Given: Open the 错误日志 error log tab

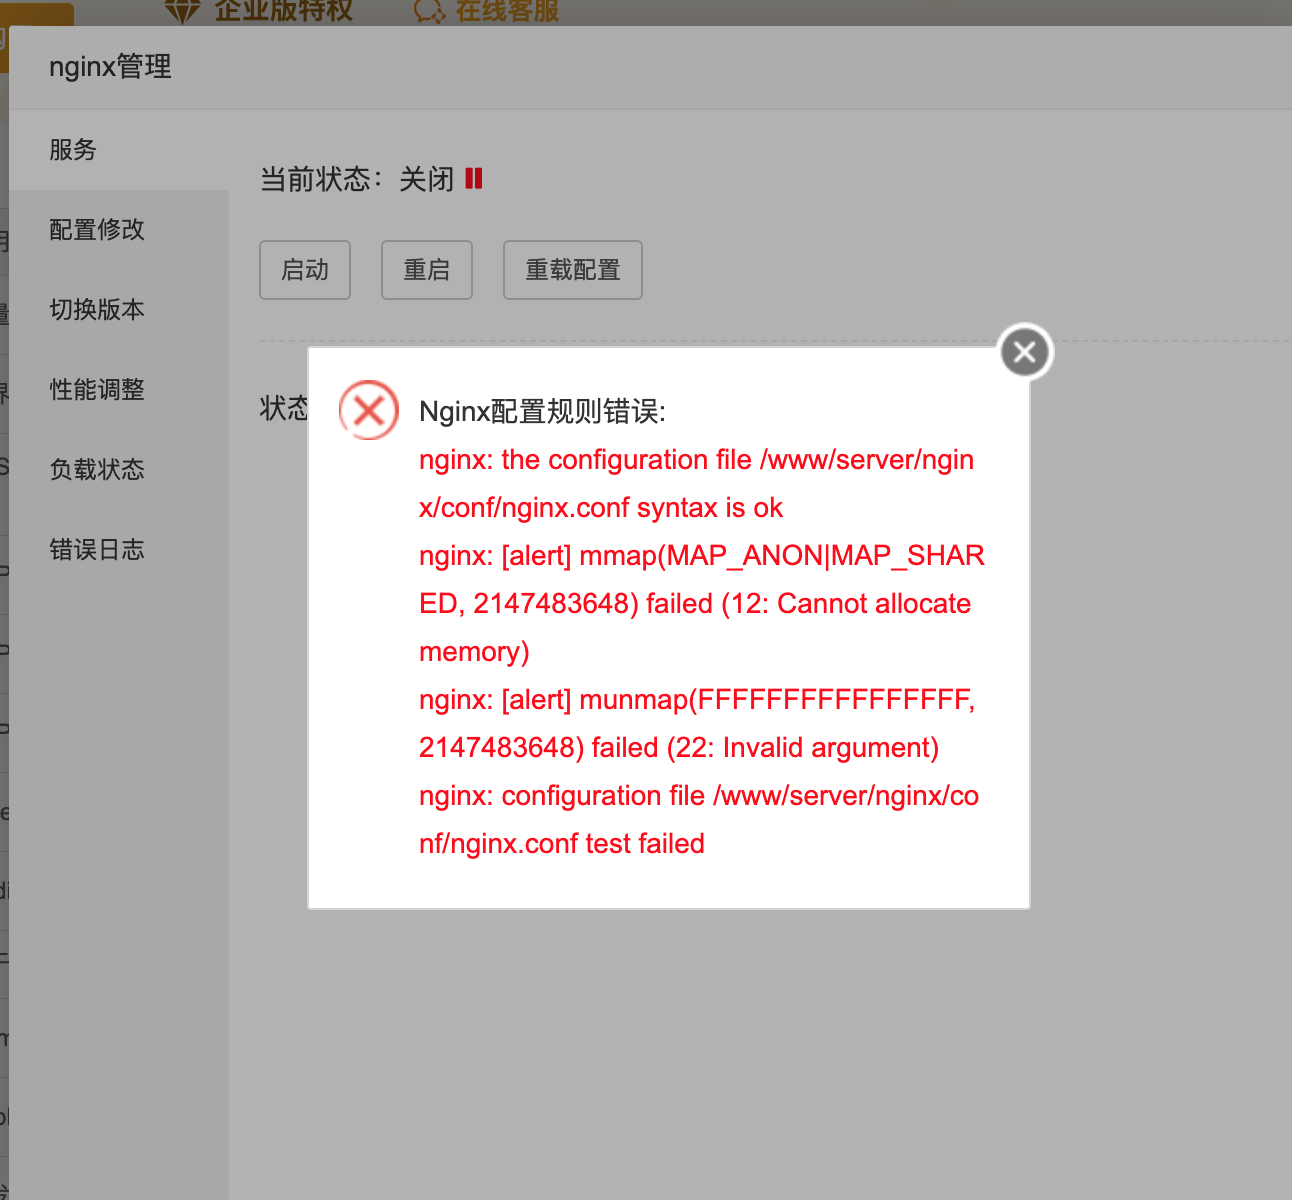Looking at the screenshot, I should (x=119, y=550).
